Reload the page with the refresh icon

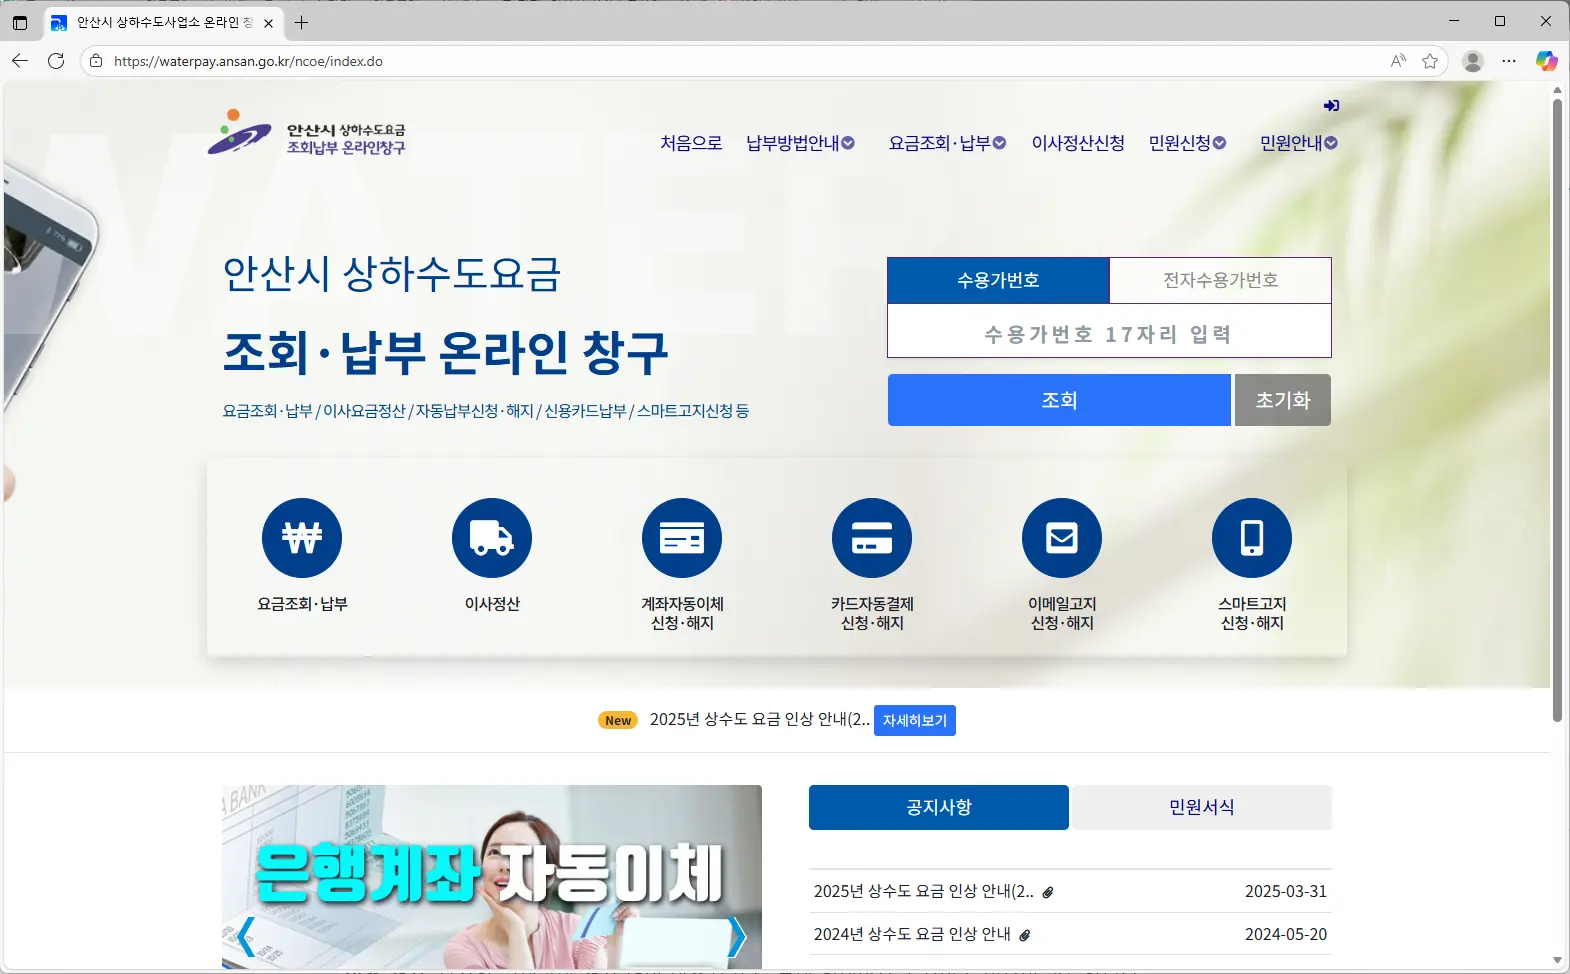[x=56, y=61]
